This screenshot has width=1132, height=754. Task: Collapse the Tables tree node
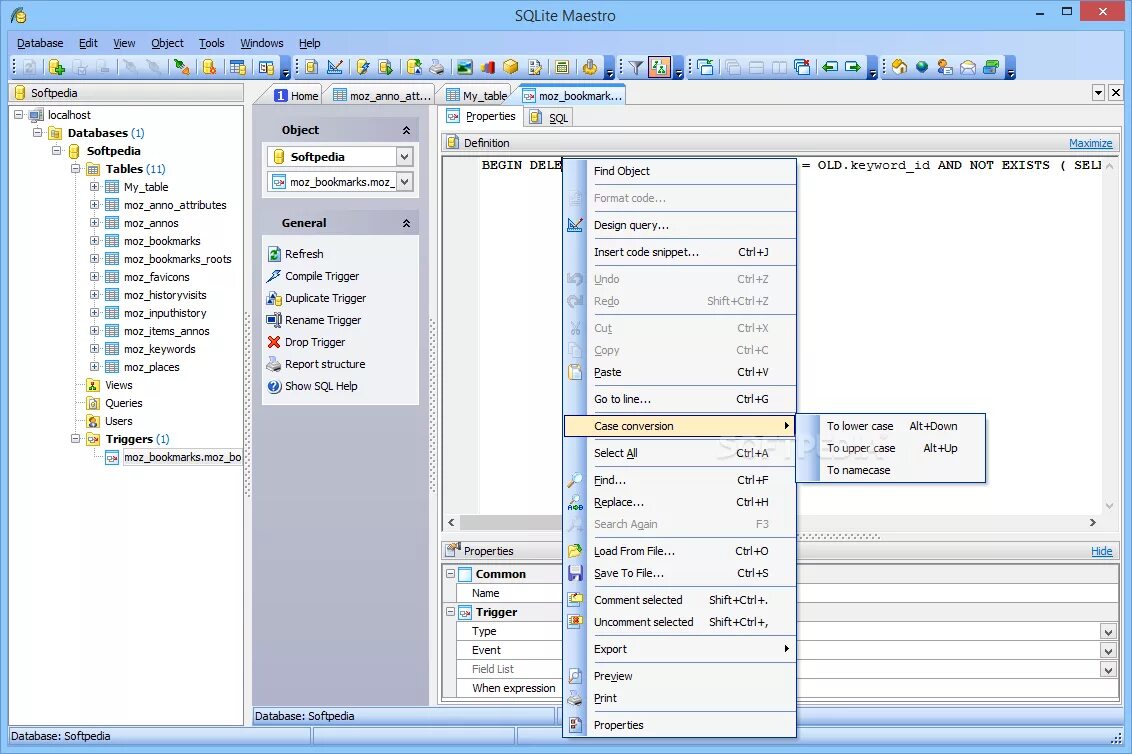pos(75,169)
